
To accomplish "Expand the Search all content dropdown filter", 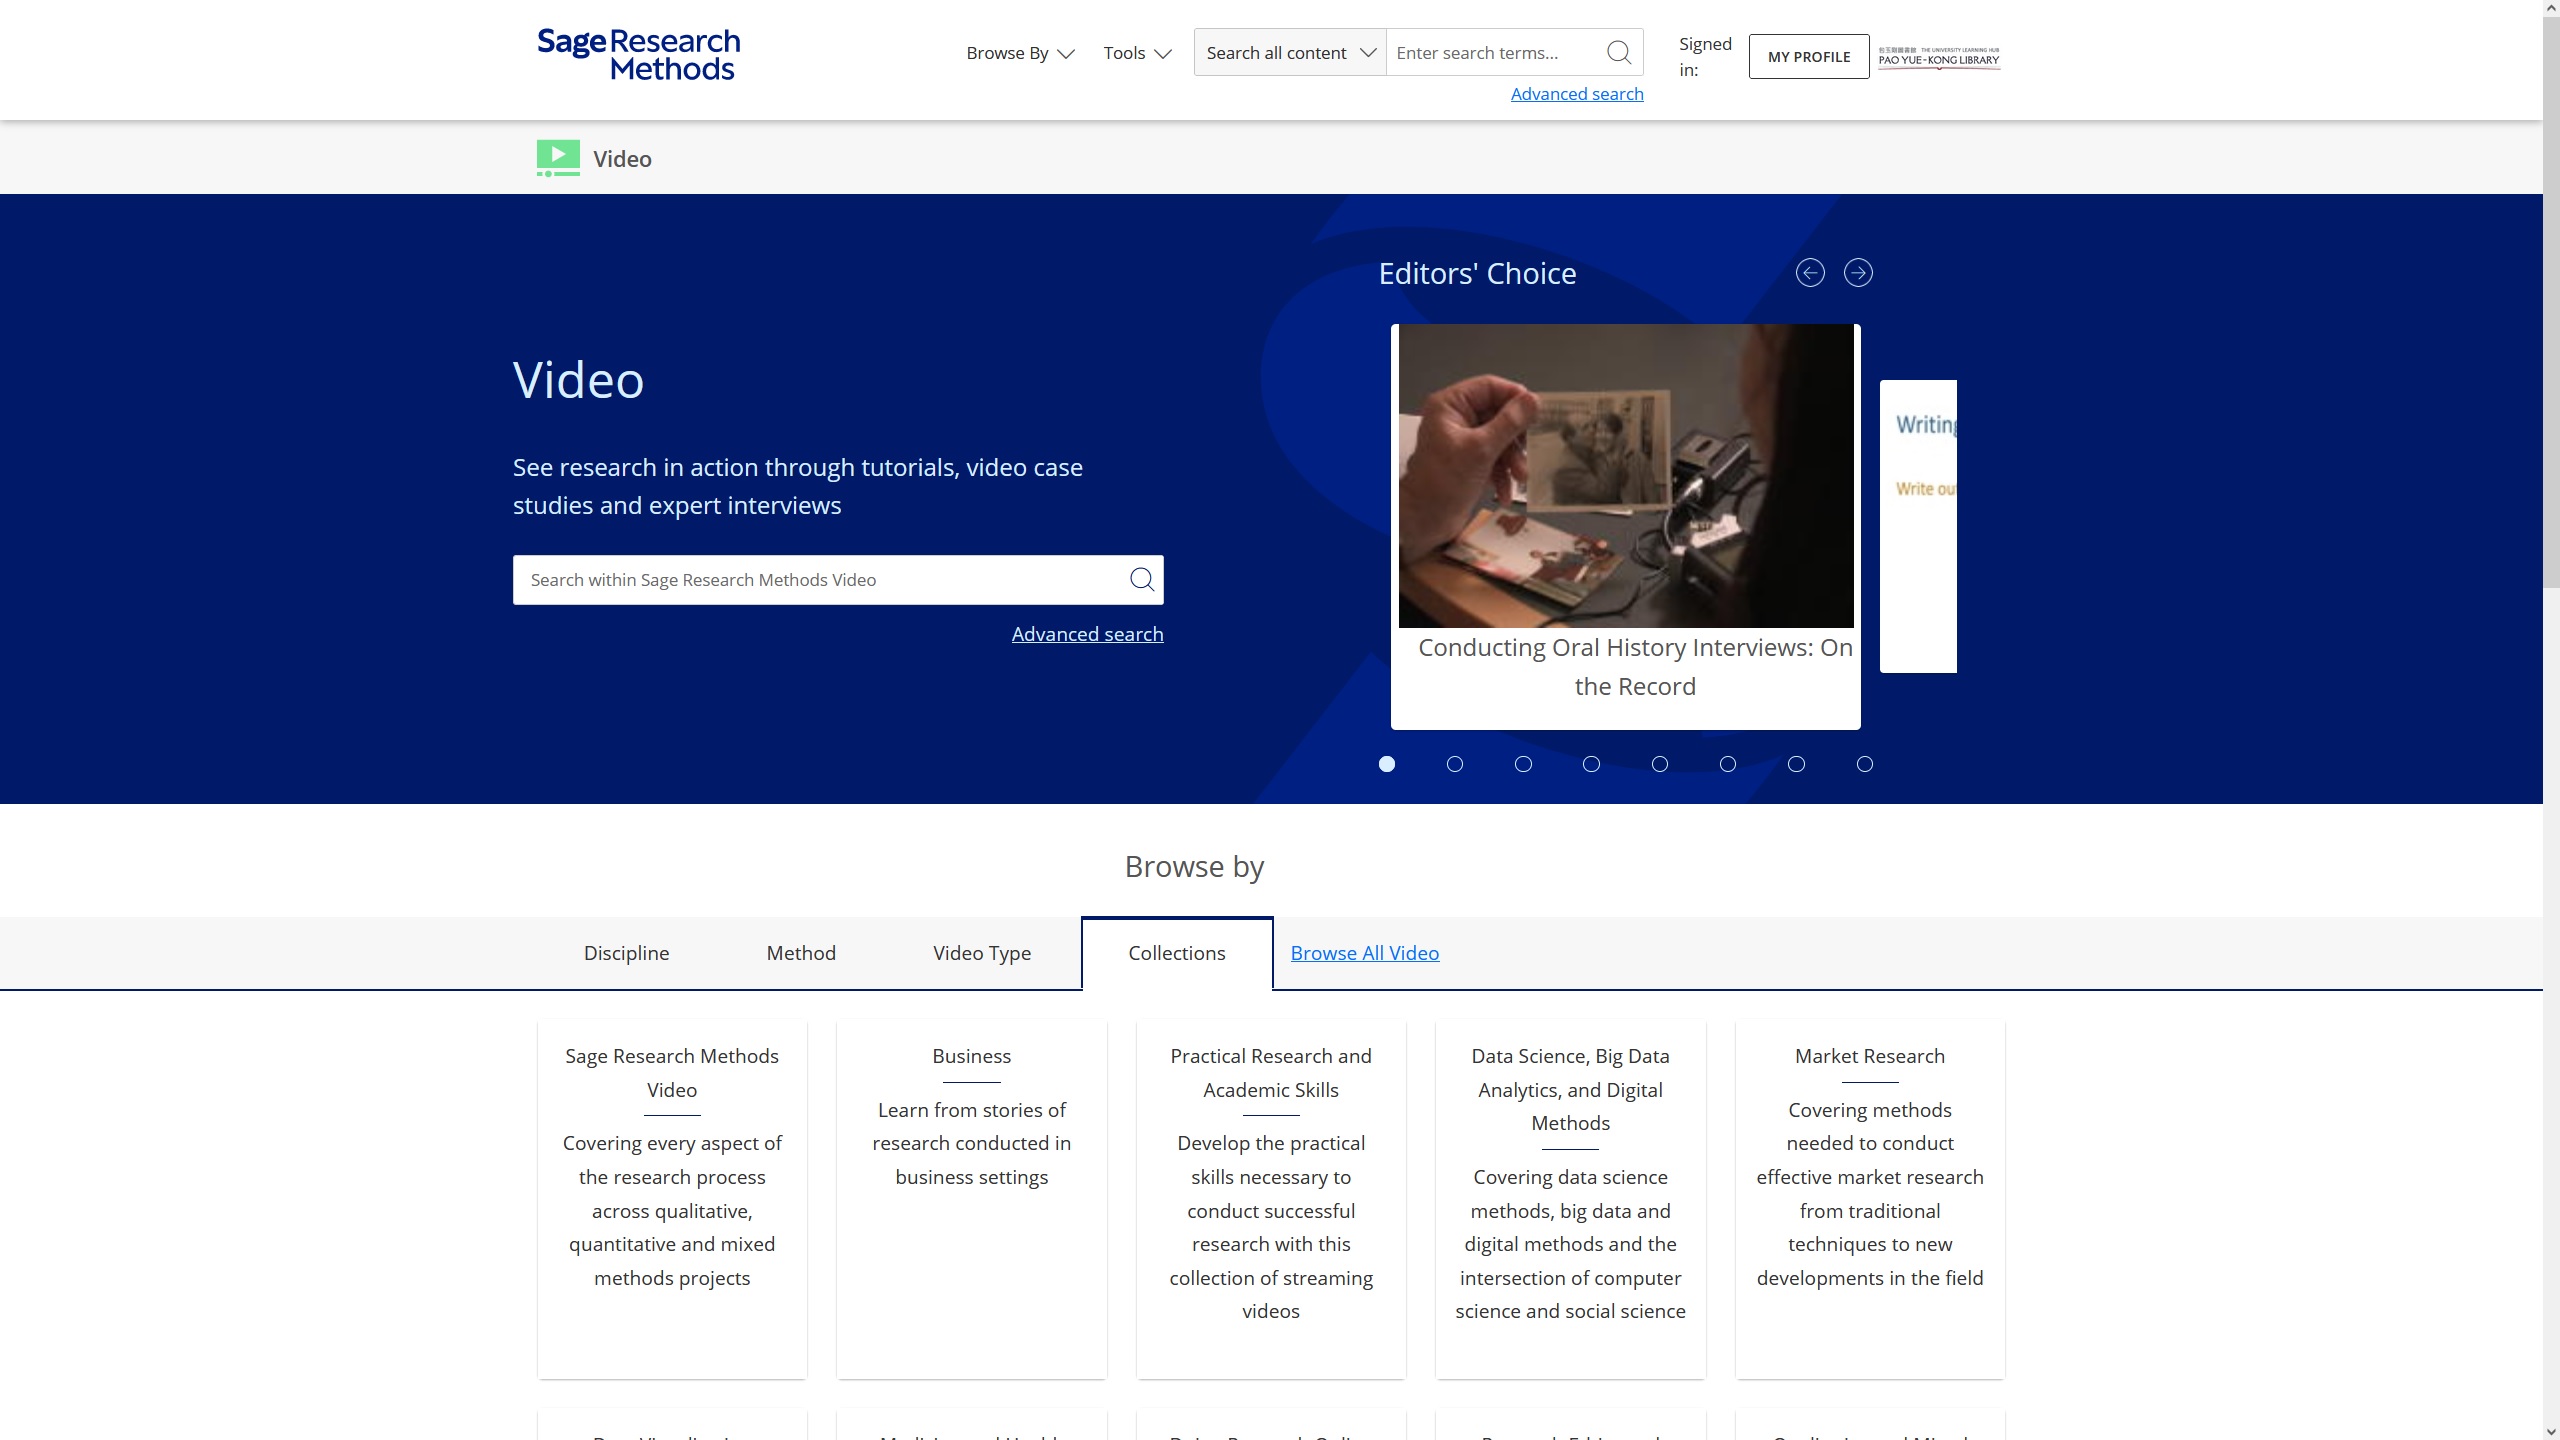I will click(1289, 53).
